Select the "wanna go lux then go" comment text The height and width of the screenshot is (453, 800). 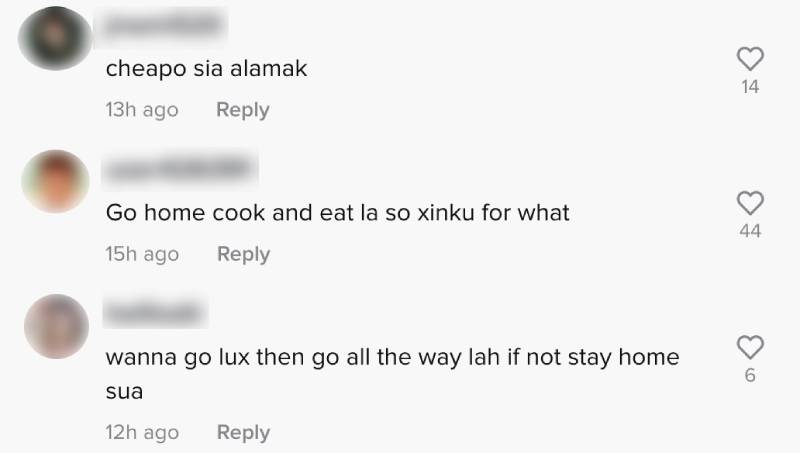tap(392, 373)
